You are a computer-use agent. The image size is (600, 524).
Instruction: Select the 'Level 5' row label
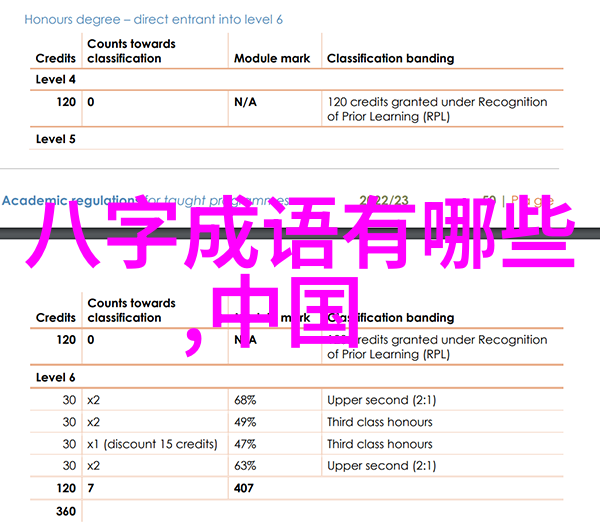(55, 139)
